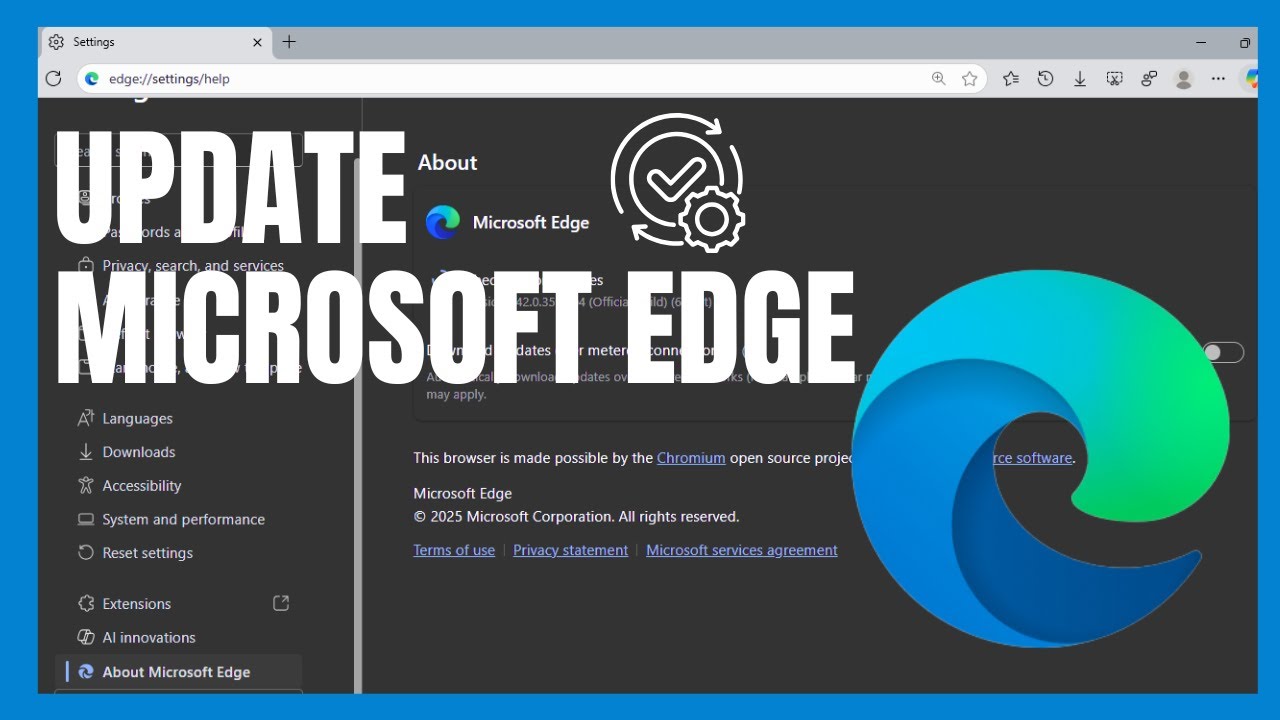Screen dimensions: 1280x720
Task: Toggle download updates over metered connections
Action: (x=1223, y=352)
